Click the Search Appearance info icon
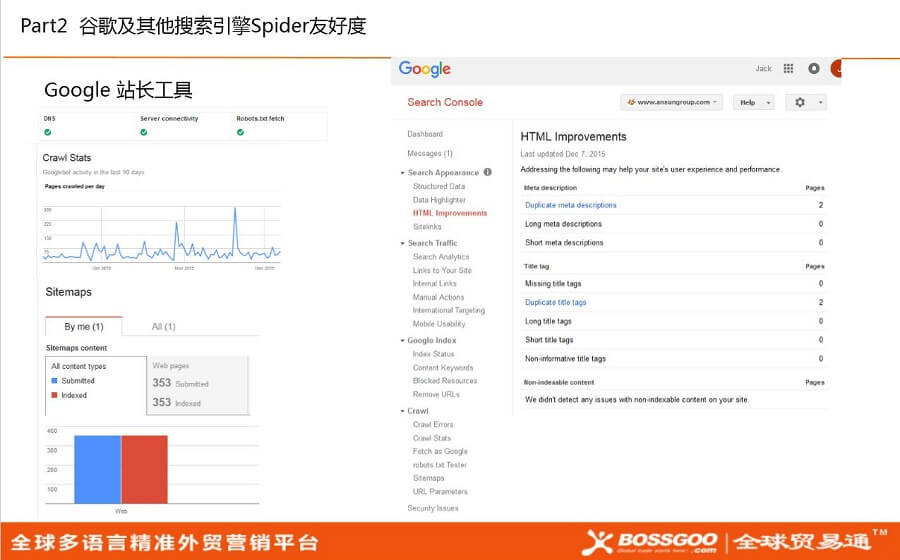The image size is (900, 560). click(x=487, y=172)
